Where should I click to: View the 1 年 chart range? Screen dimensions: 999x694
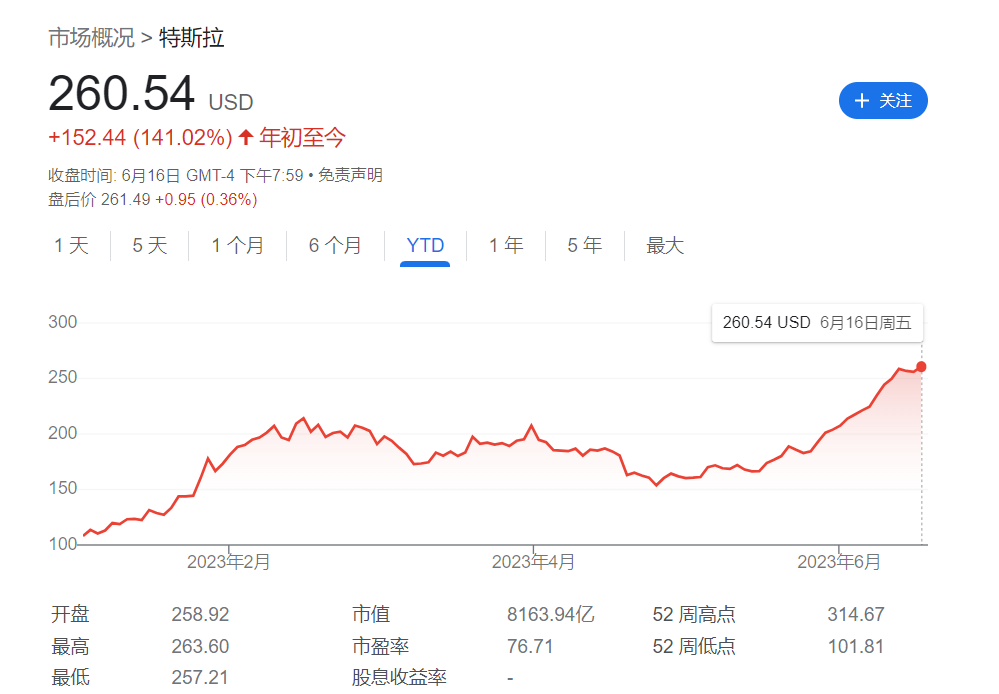(506, 246)
